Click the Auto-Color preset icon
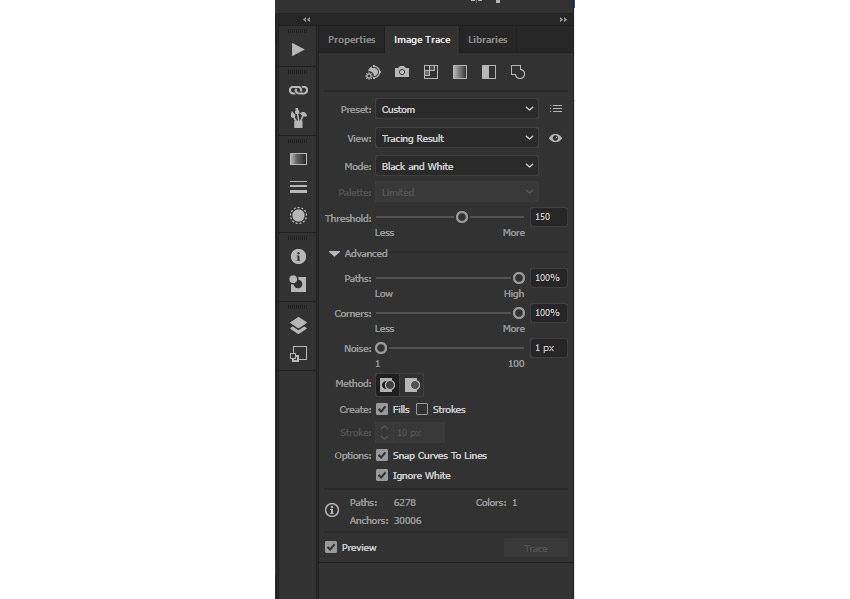 tap(373, 72)
